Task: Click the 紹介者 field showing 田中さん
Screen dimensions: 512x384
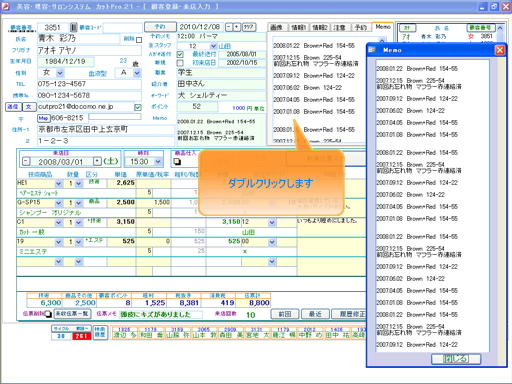Action: click(221, 84)
